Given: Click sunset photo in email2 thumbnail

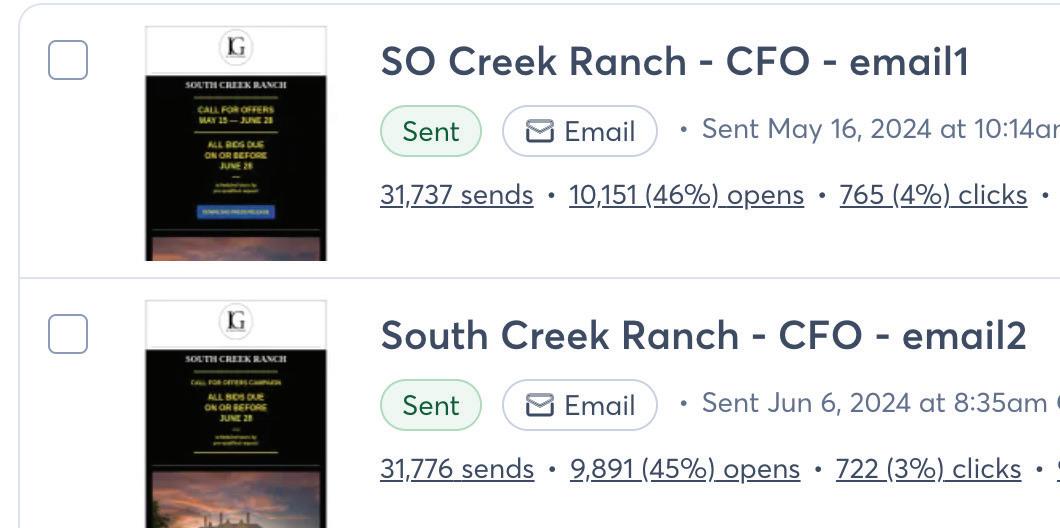Looking at the screenshot, I should (236, 500).
